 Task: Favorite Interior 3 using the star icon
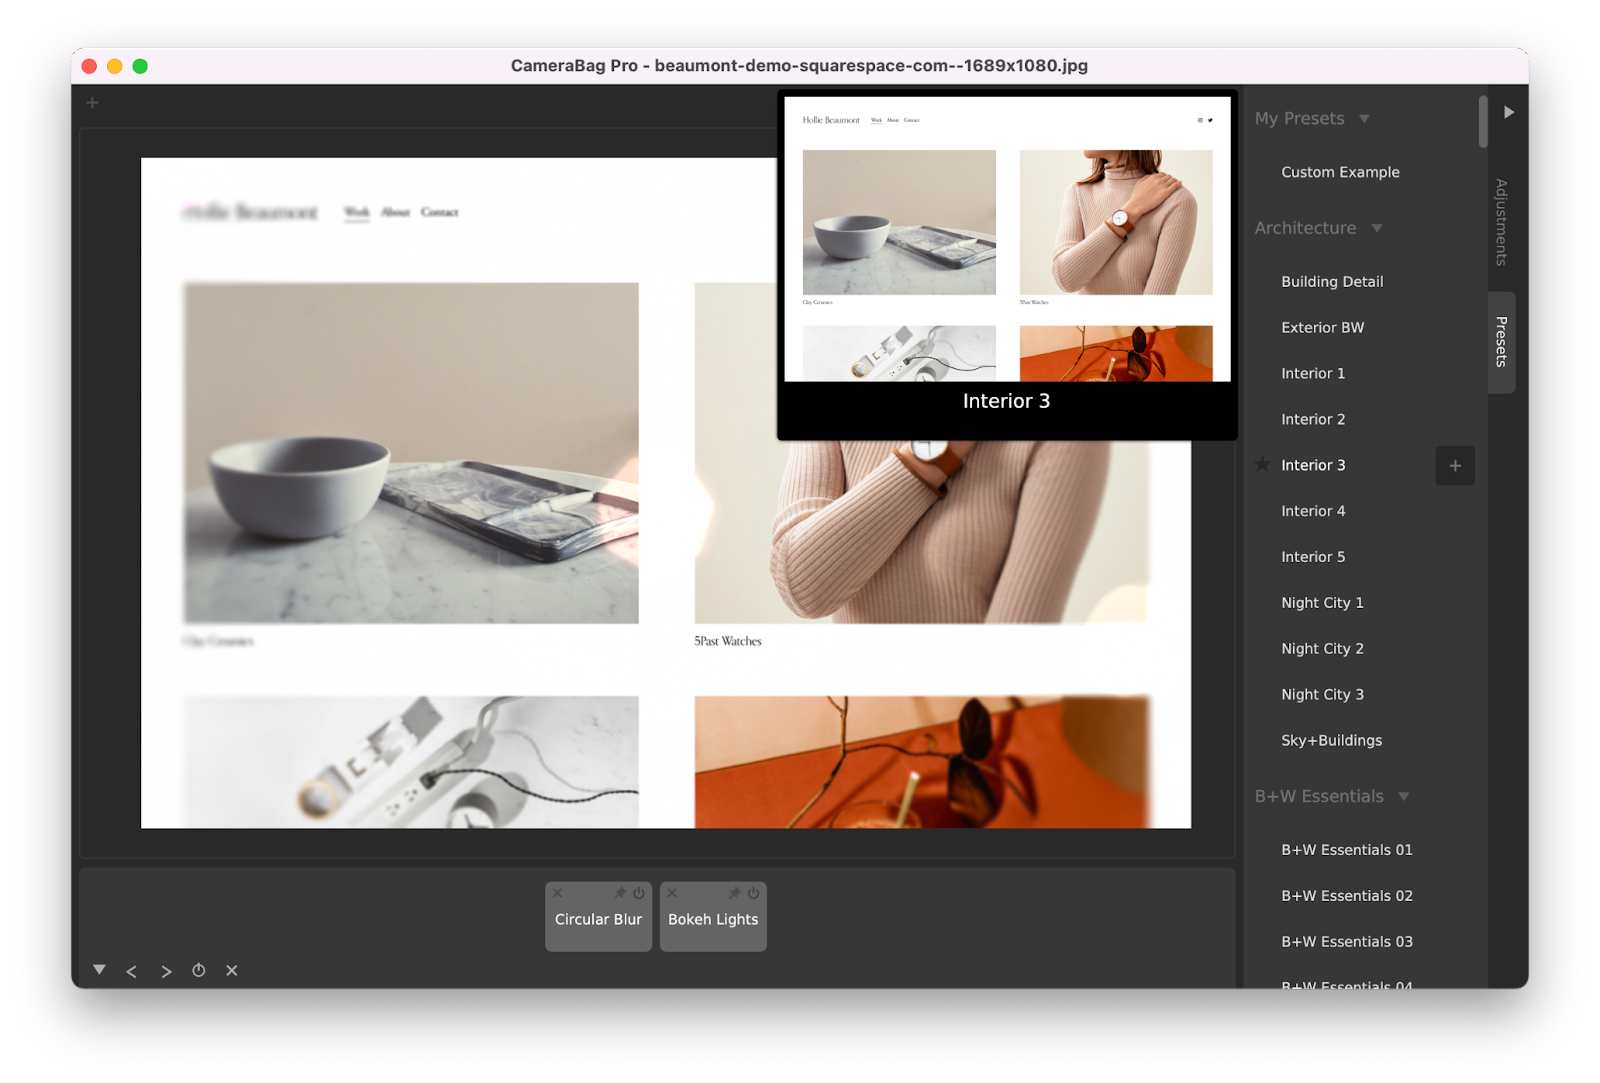(1263, 464)
